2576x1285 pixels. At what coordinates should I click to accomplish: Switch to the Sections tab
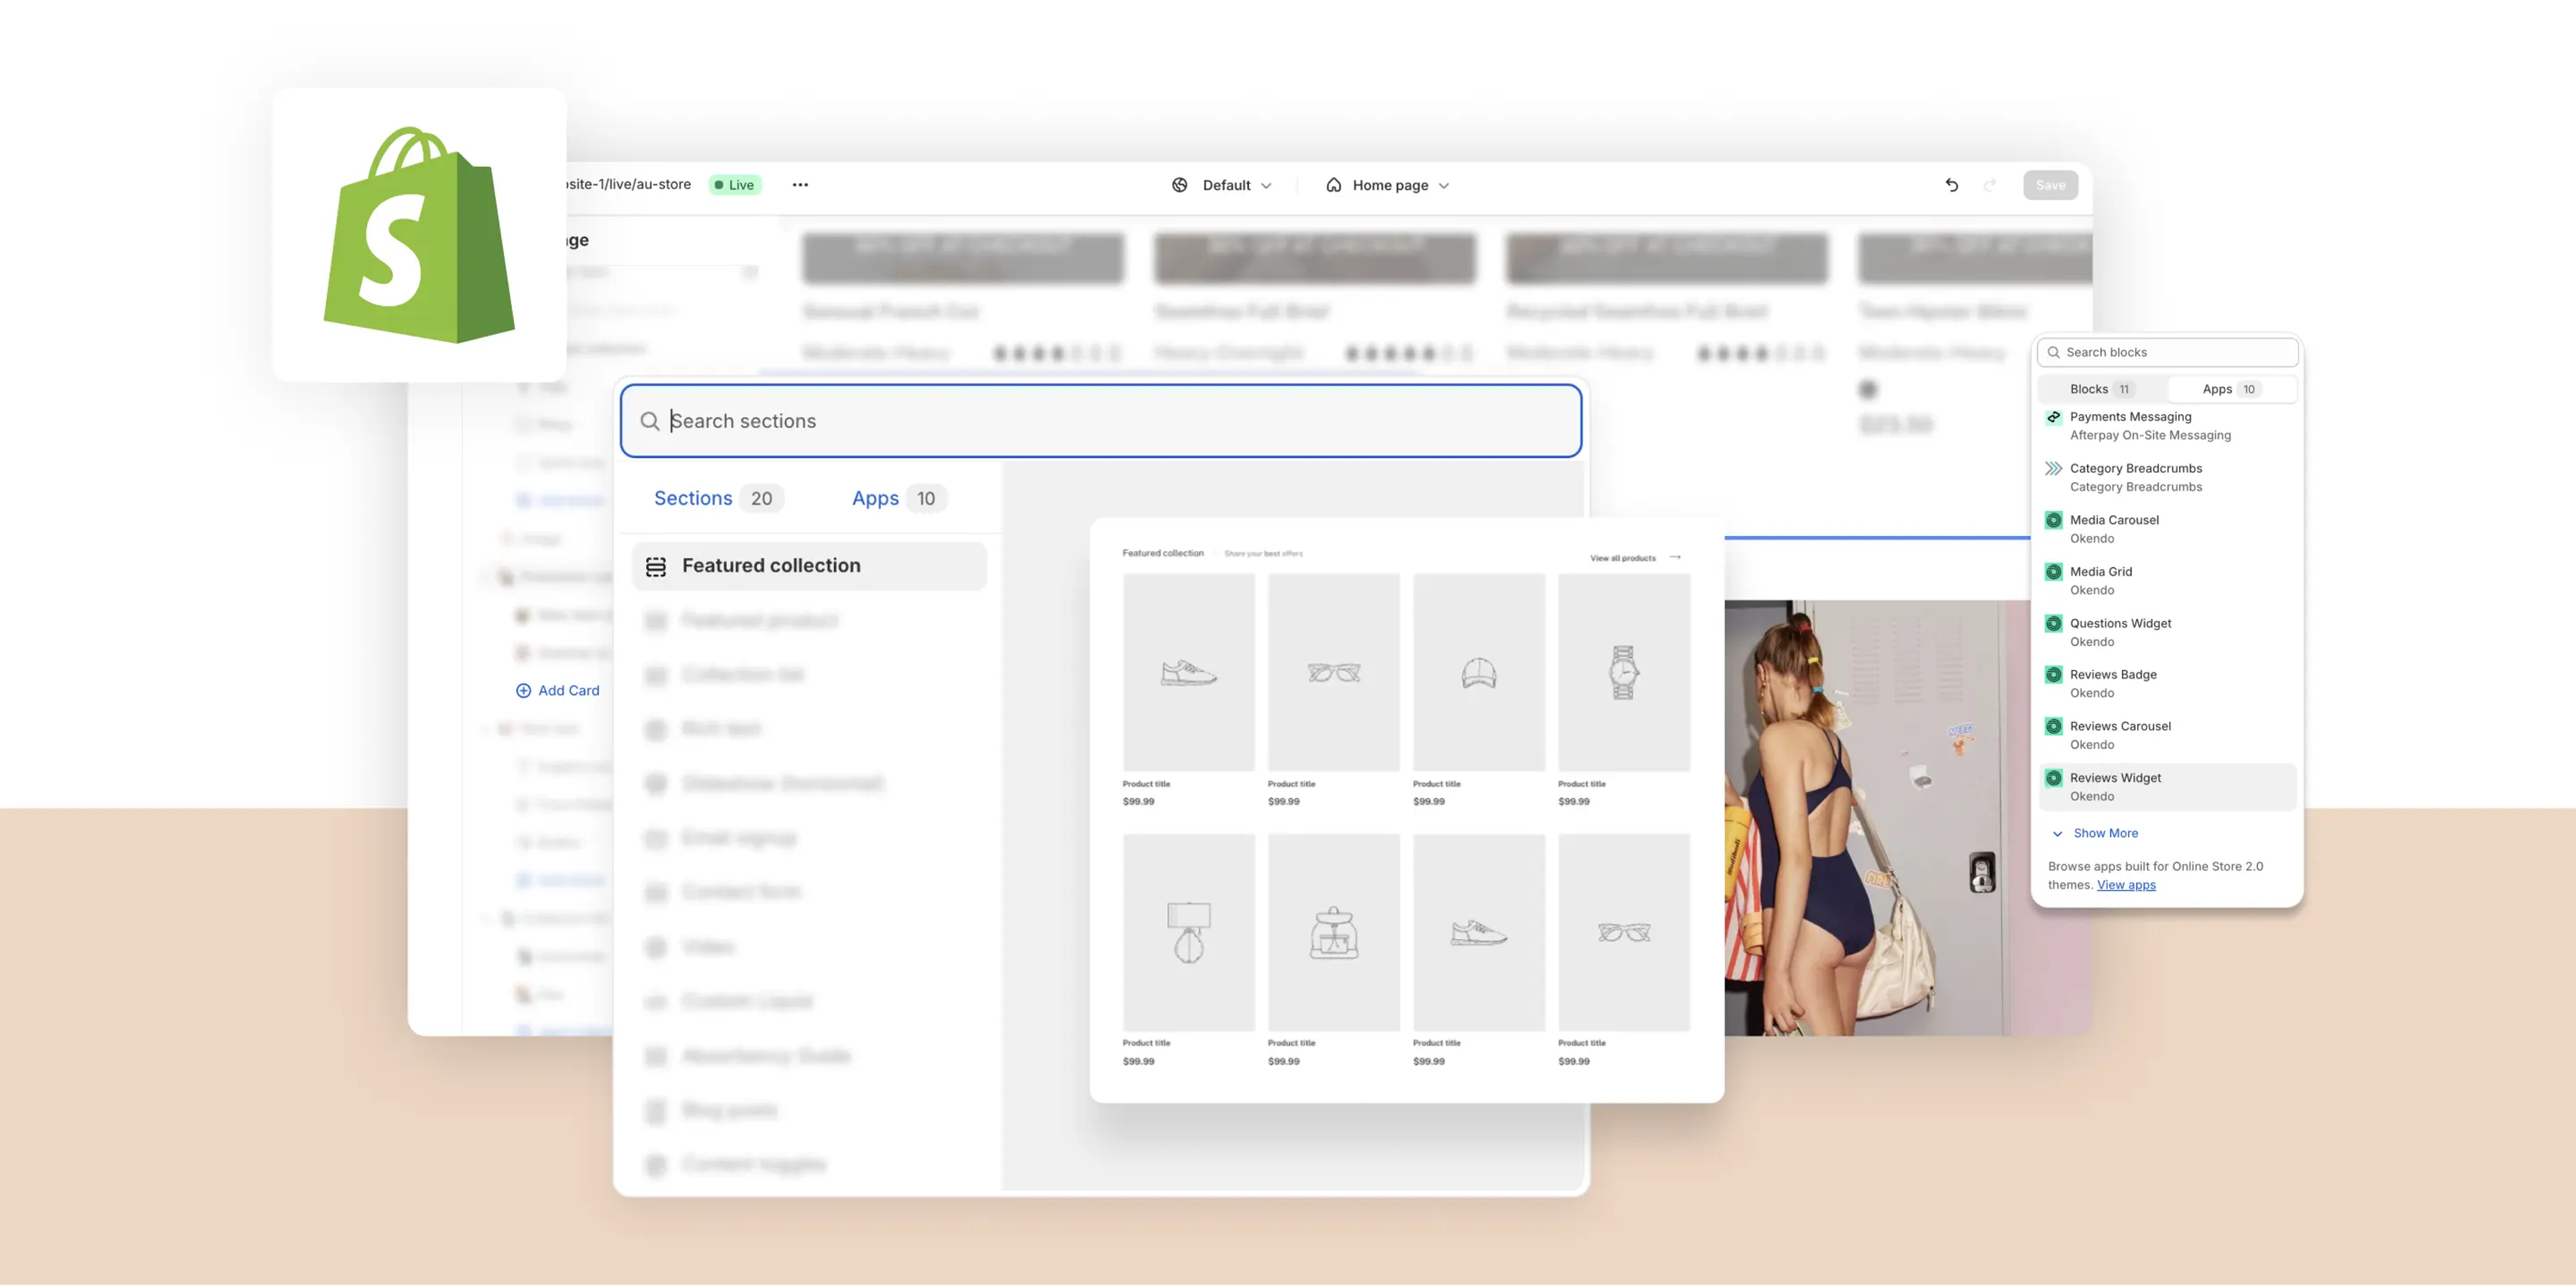[x=718, y=498]
